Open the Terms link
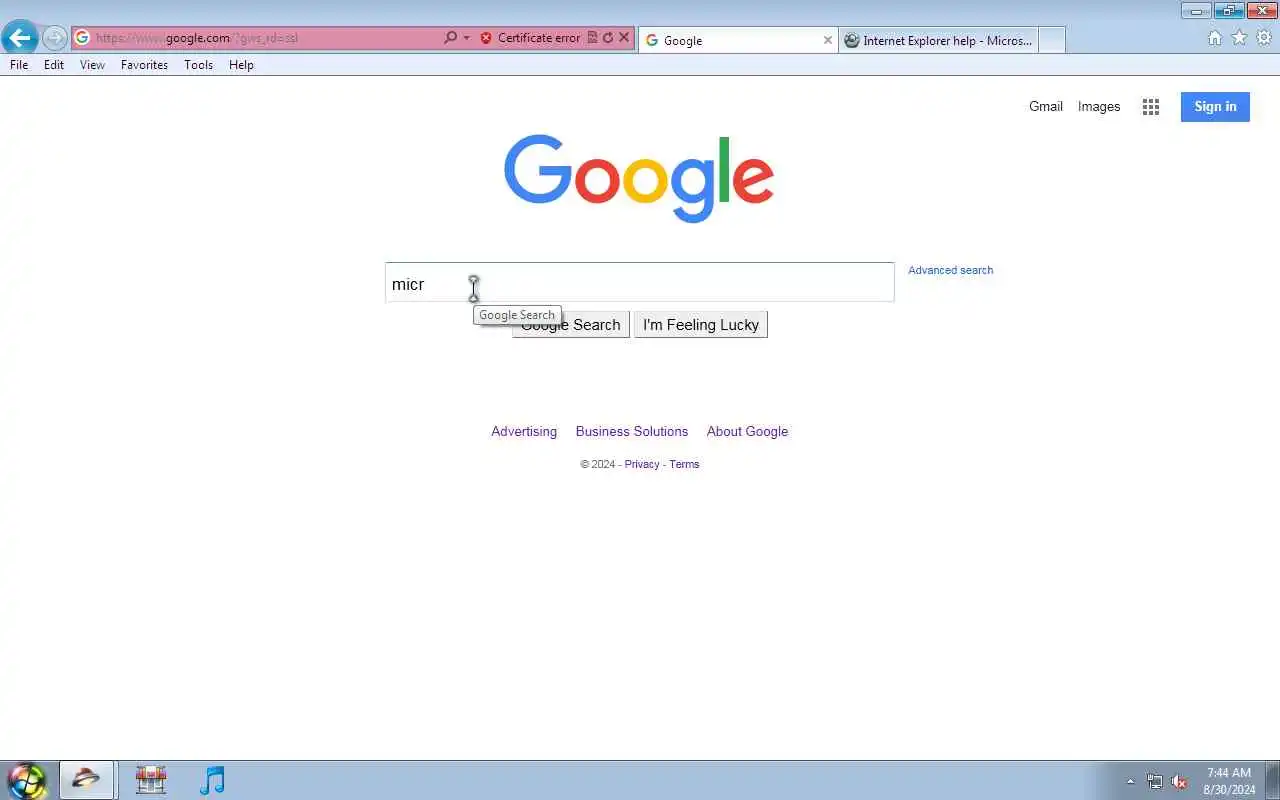This screenshot has height=800, width=1280. pos(684,464)
